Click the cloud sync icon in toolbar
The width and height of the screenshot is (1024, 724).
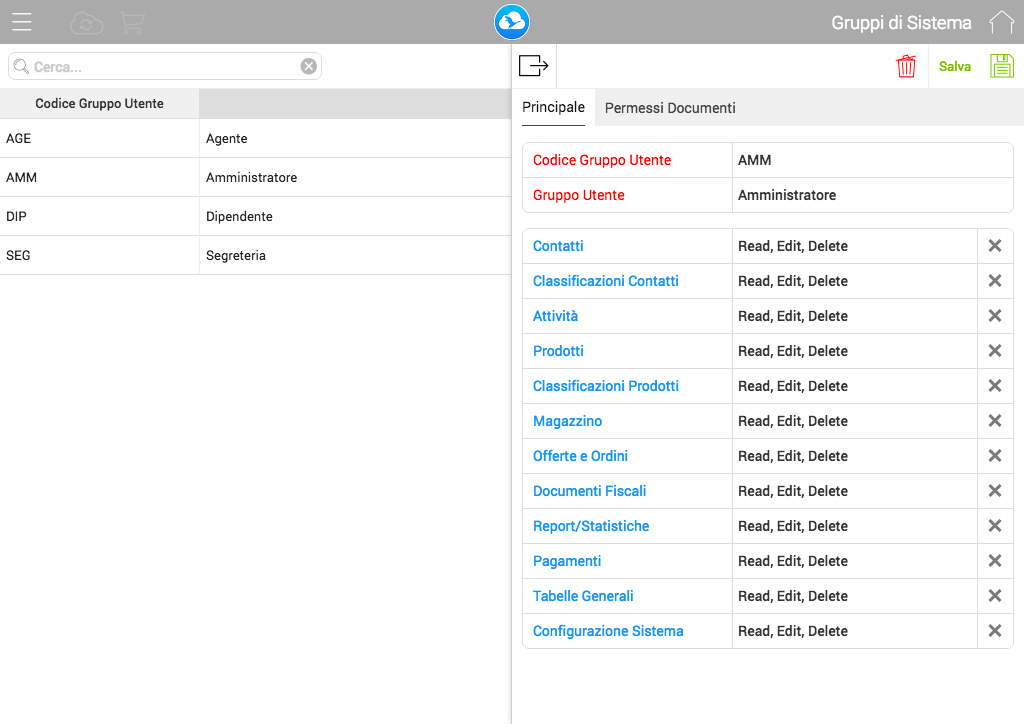pyautogui.click(x=85, y=21)
